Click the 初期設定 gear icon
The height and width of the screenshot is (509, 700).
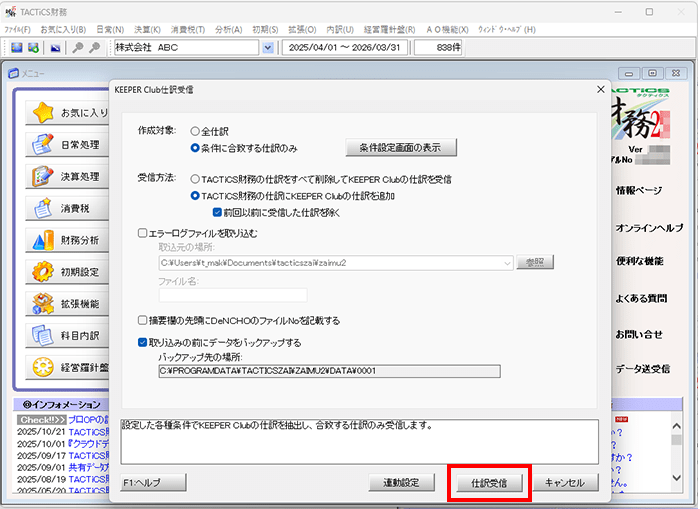coord(43,271)
